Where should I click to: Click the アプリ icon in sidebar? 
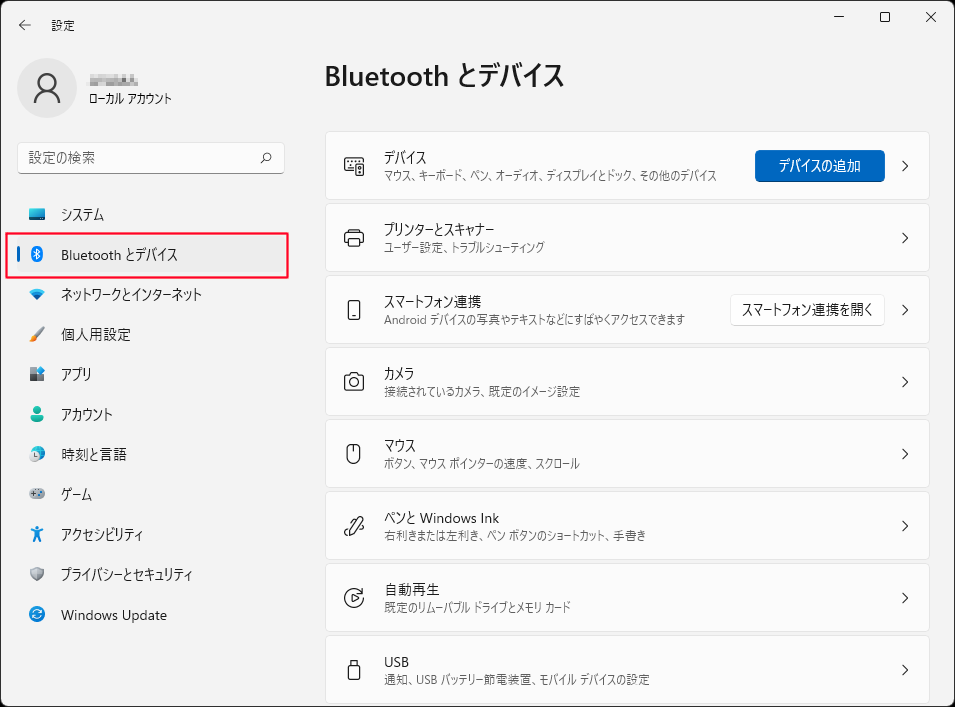tap(37, 374)
